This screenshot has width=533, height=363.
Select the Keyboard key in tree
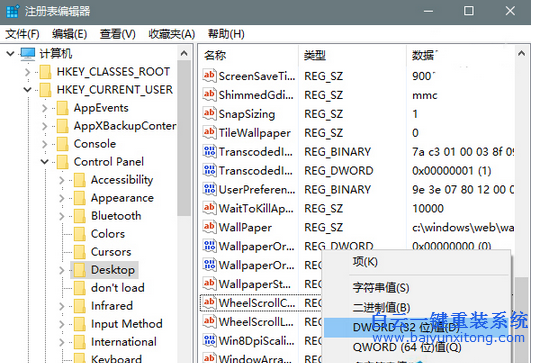(116, 359)
